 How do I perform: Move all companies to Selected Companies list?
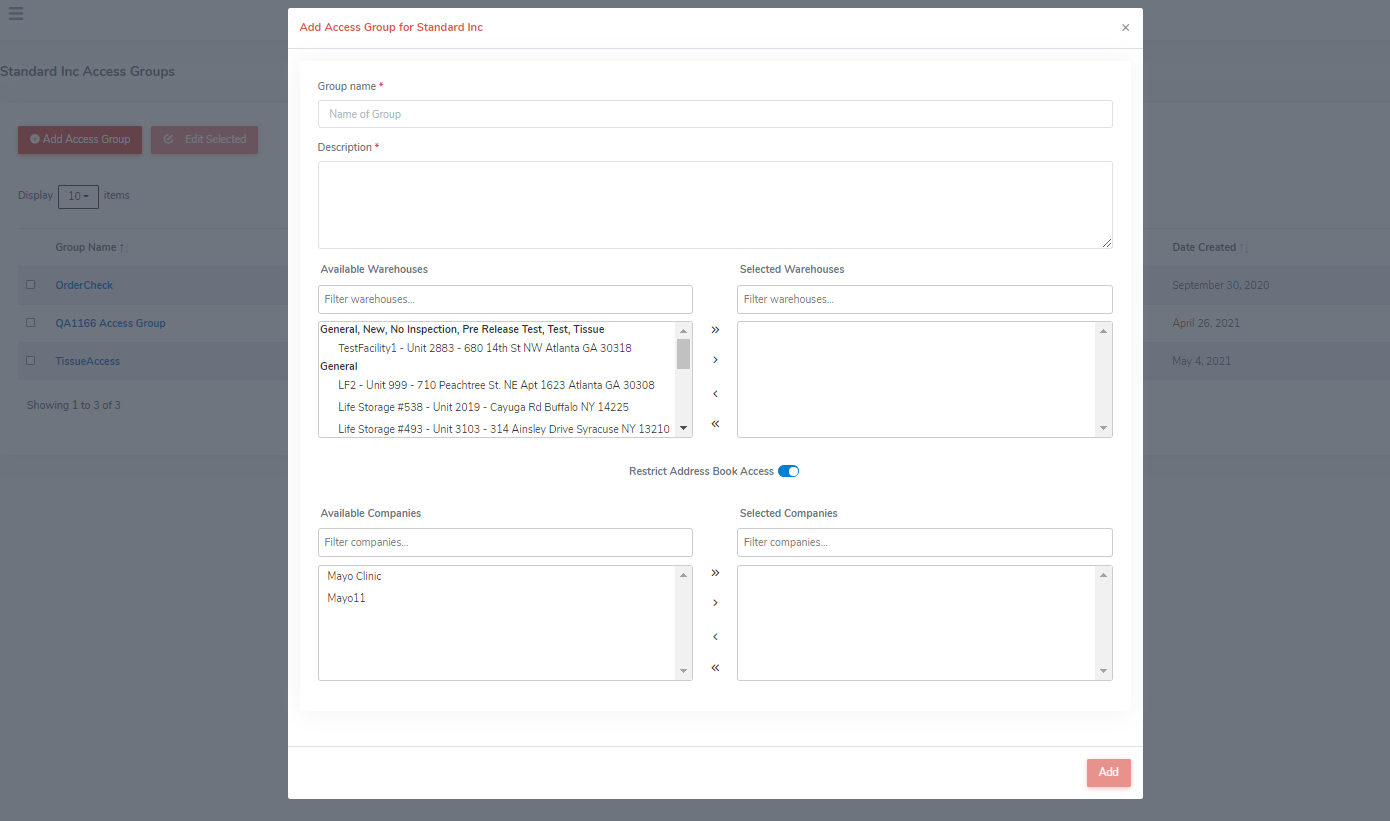[x=714, y=572]
